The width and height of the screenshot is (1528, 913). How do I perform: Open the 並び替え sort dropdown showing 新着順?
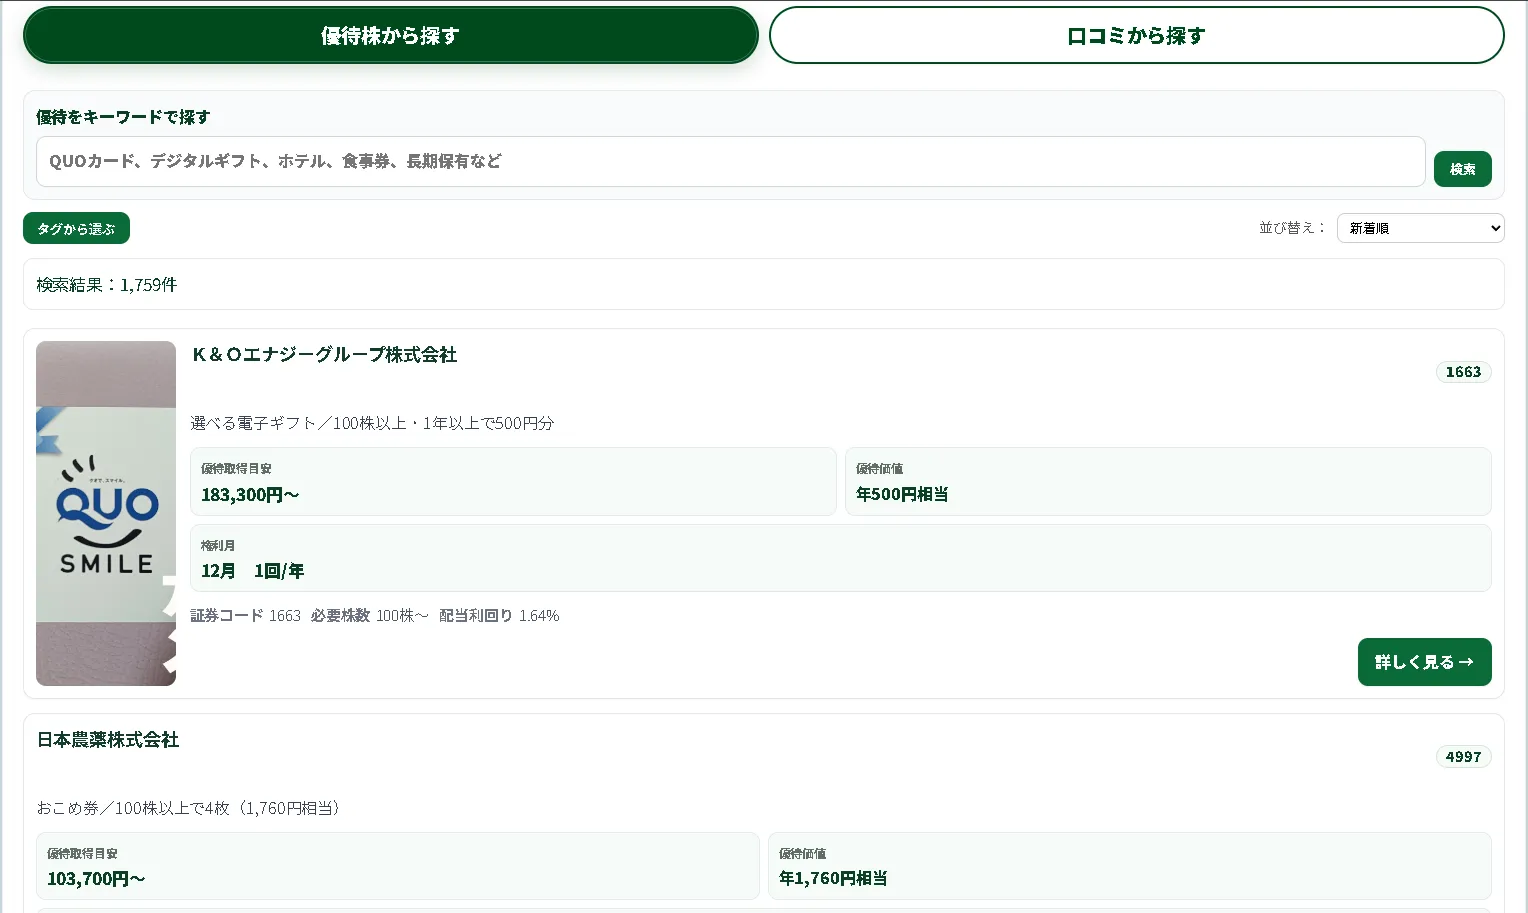[x=1420, y=228]
